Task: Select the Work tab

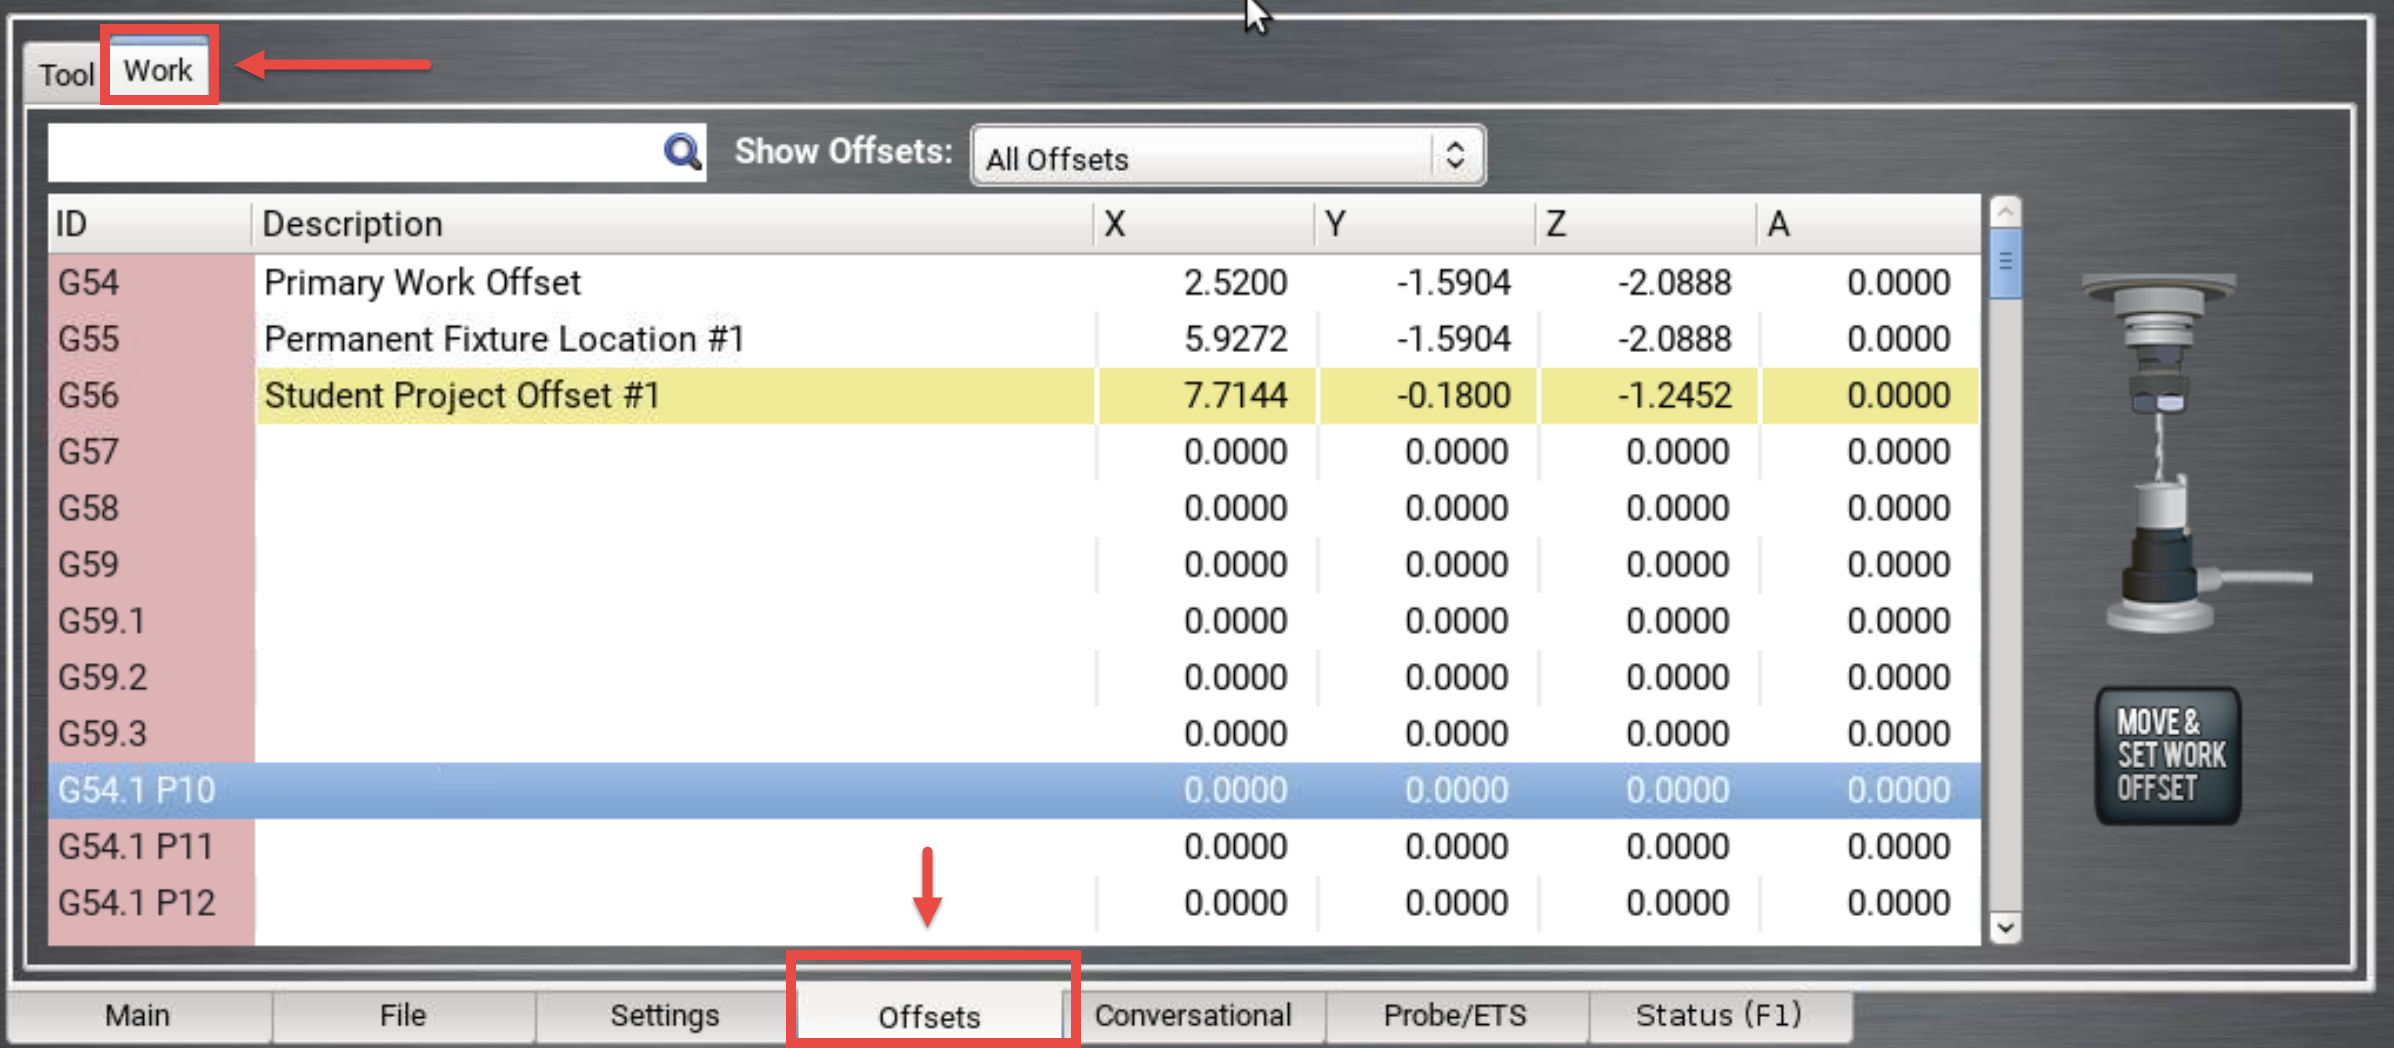Action: tap(158, 70)
